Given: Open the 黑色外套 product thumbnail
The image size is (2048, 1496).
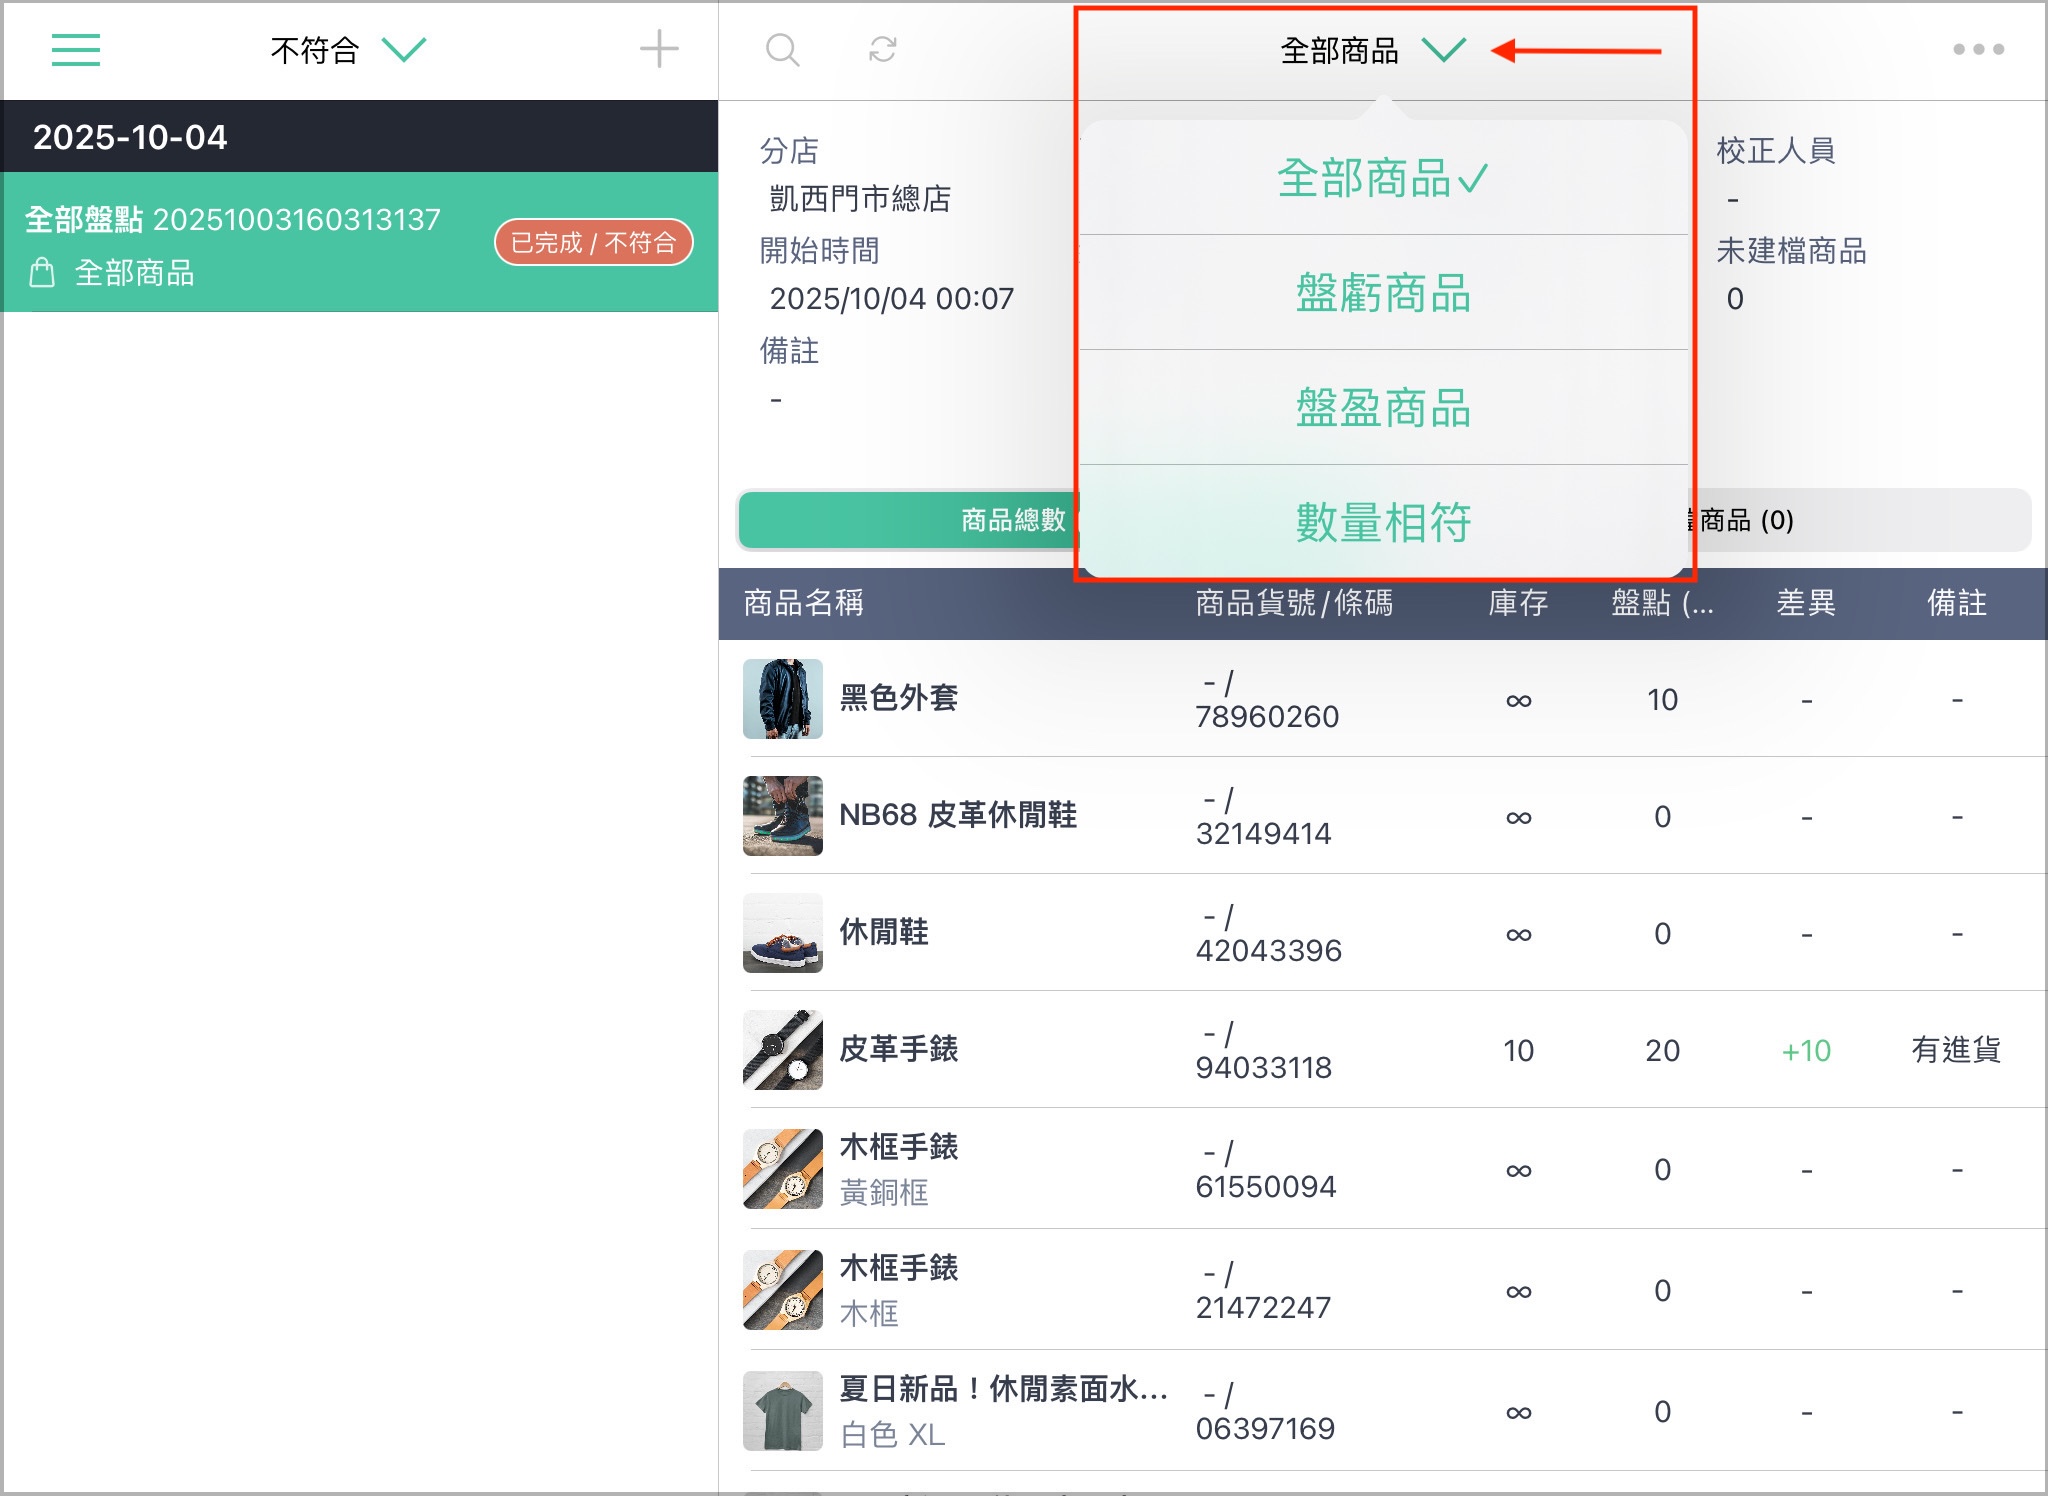Looking at the screenshot, I should [783, 699].
